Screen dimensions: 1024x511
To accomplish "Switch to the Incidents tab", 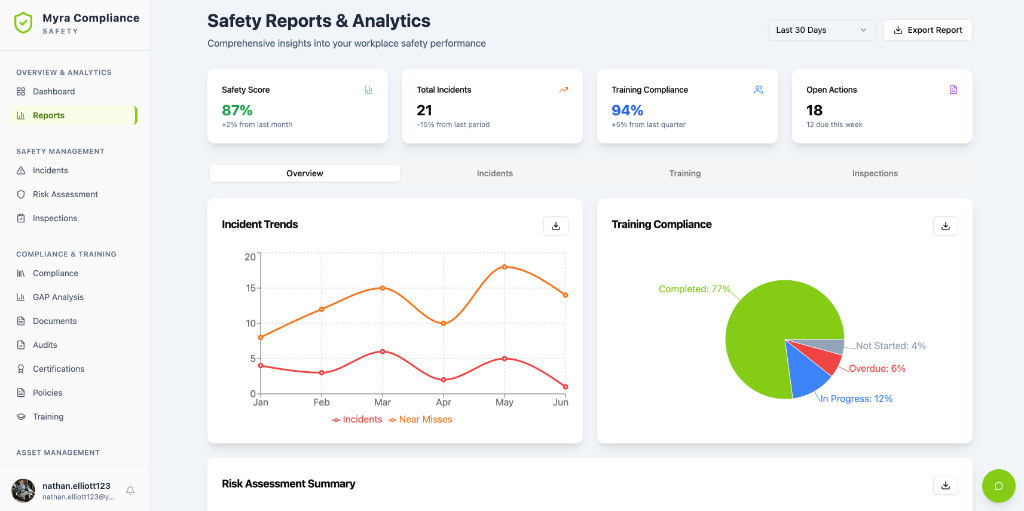I will pos(494,174).
